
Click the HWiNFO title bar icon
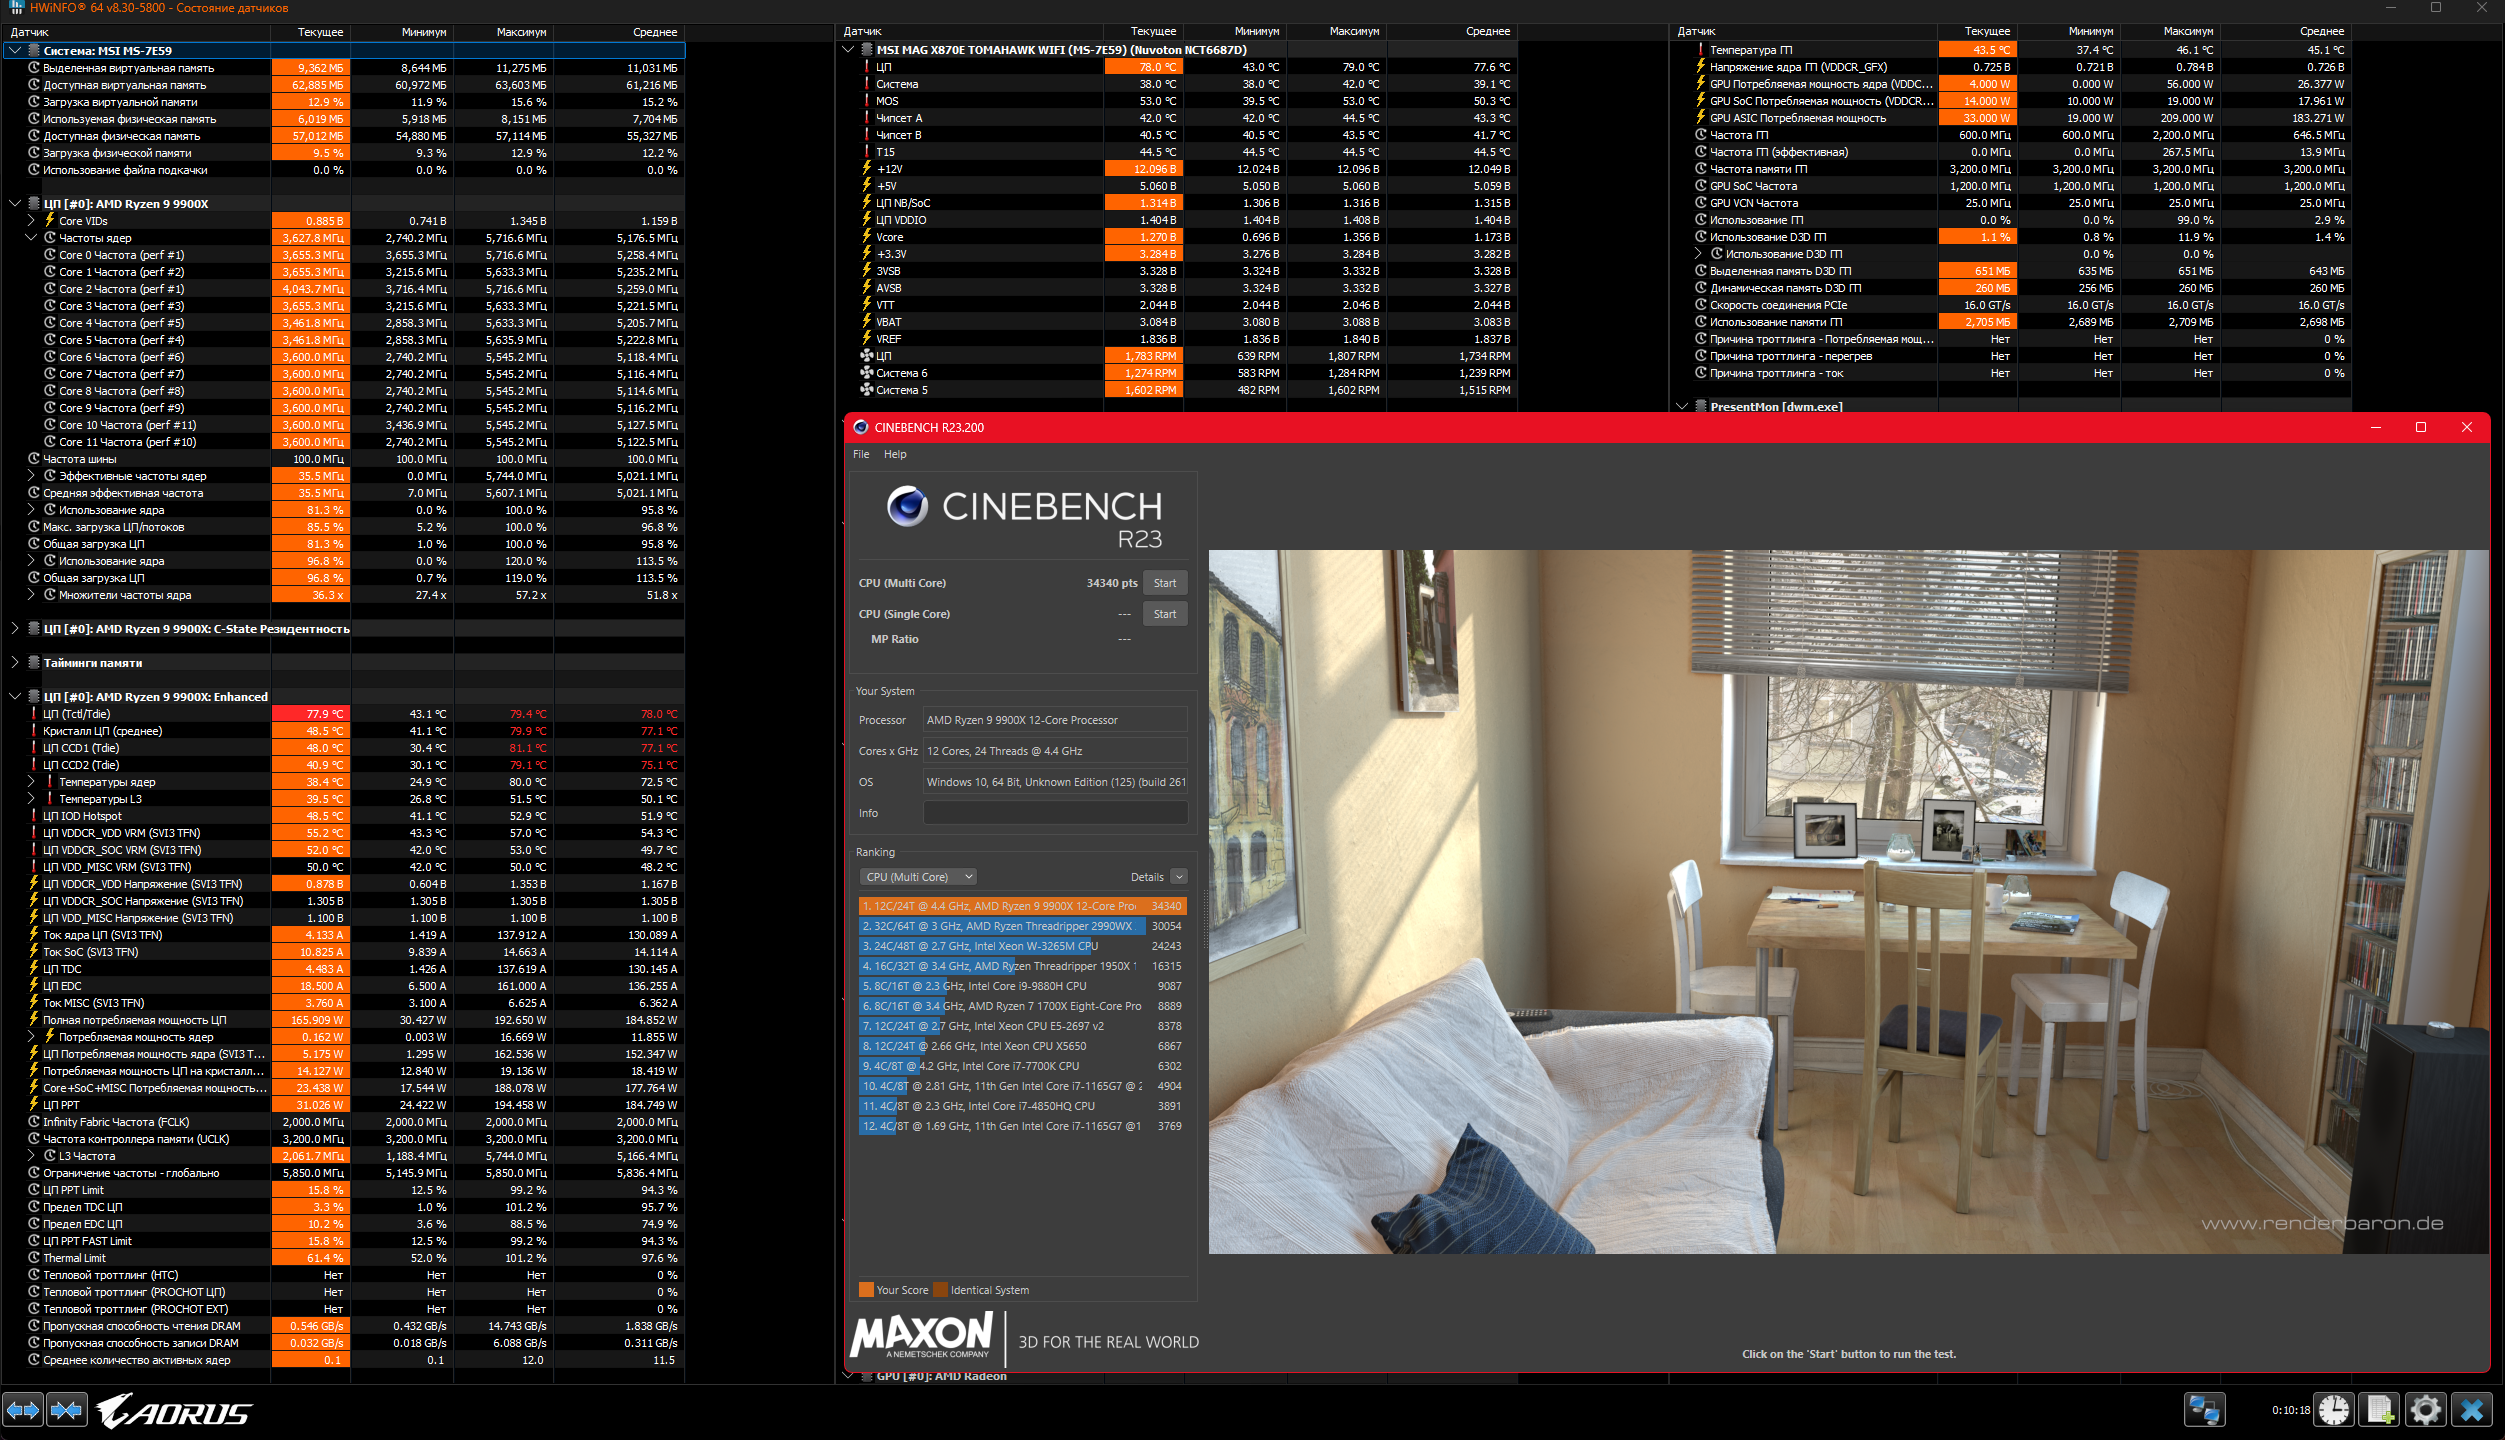click(16, 8)
